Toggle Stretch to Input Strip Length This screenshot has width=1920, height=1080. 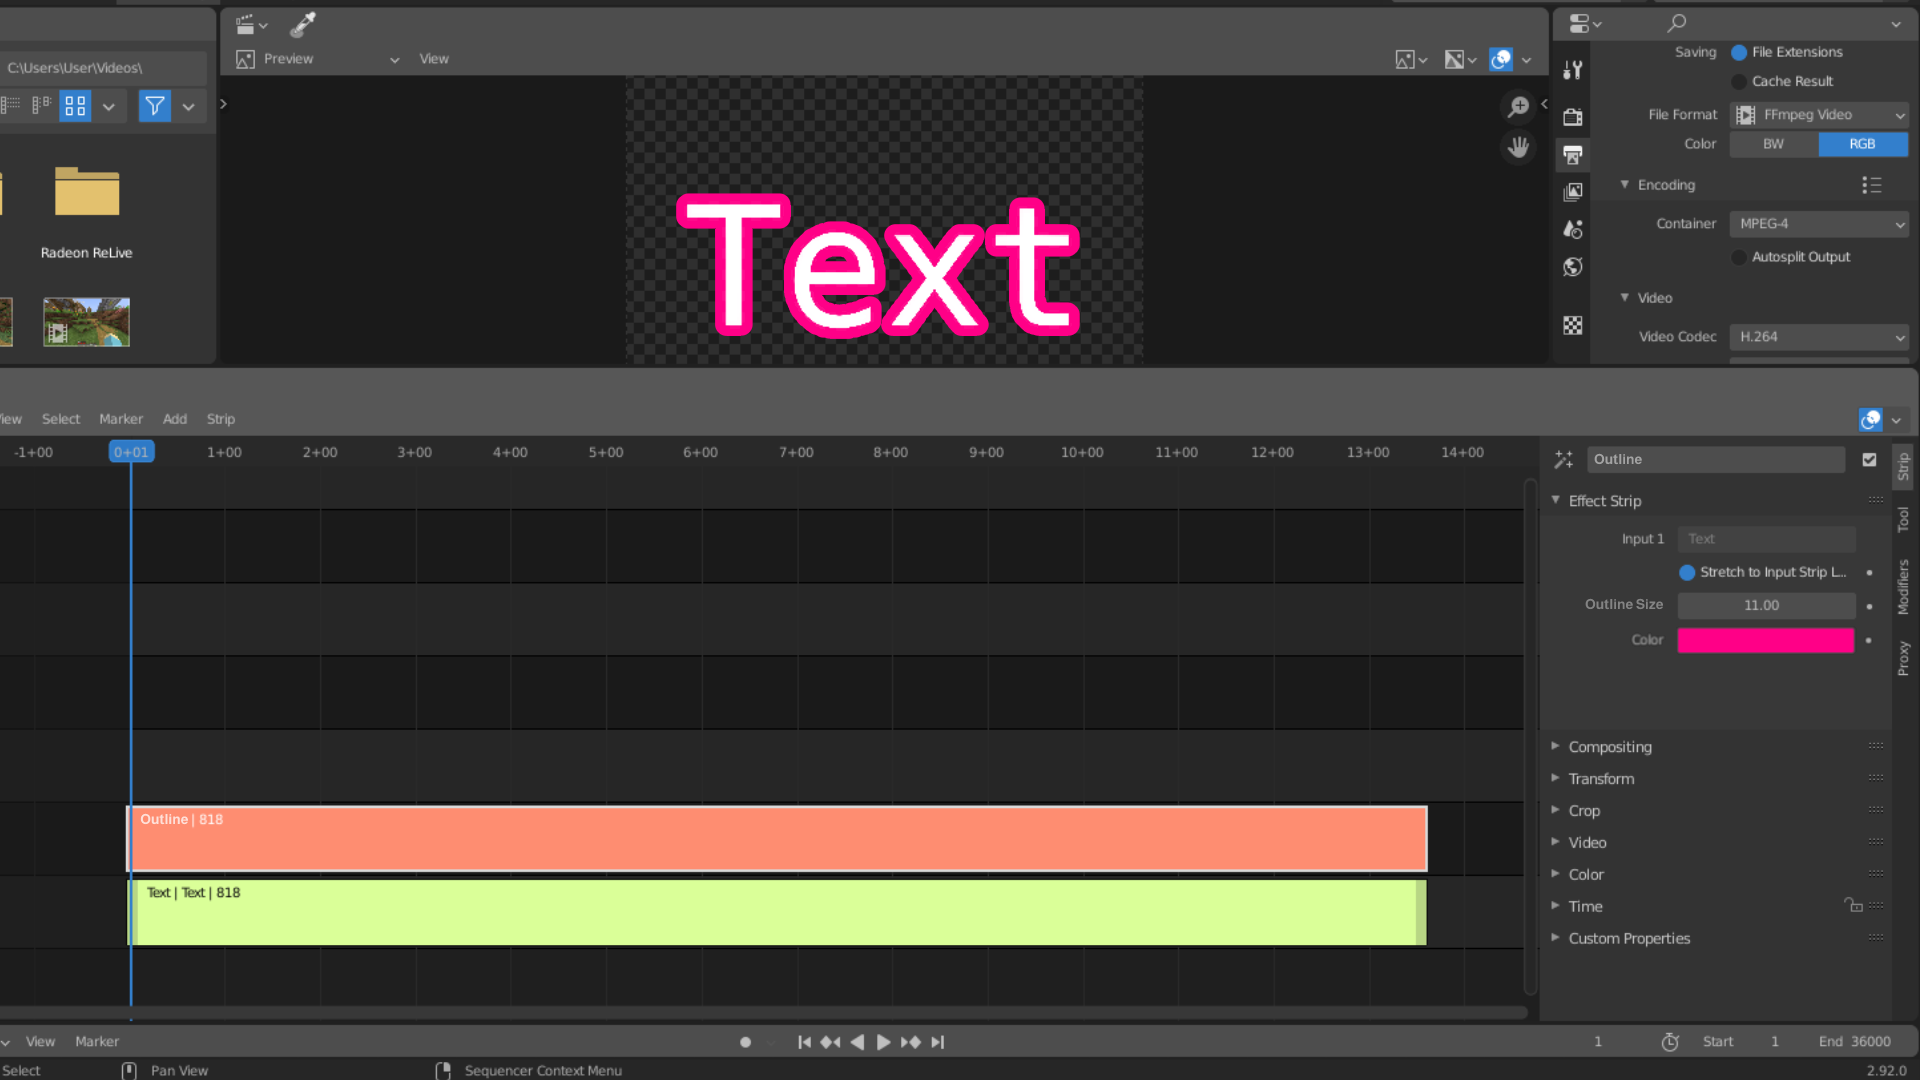pyautogui.click(x=1687, y=572)
